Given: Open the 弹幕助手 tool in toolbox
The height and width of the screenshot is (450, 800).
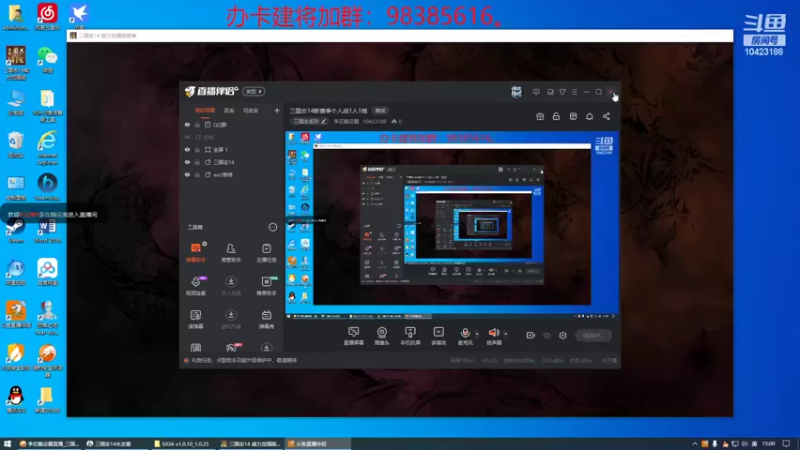Looking at the screenshot, I should click(195, 252).
